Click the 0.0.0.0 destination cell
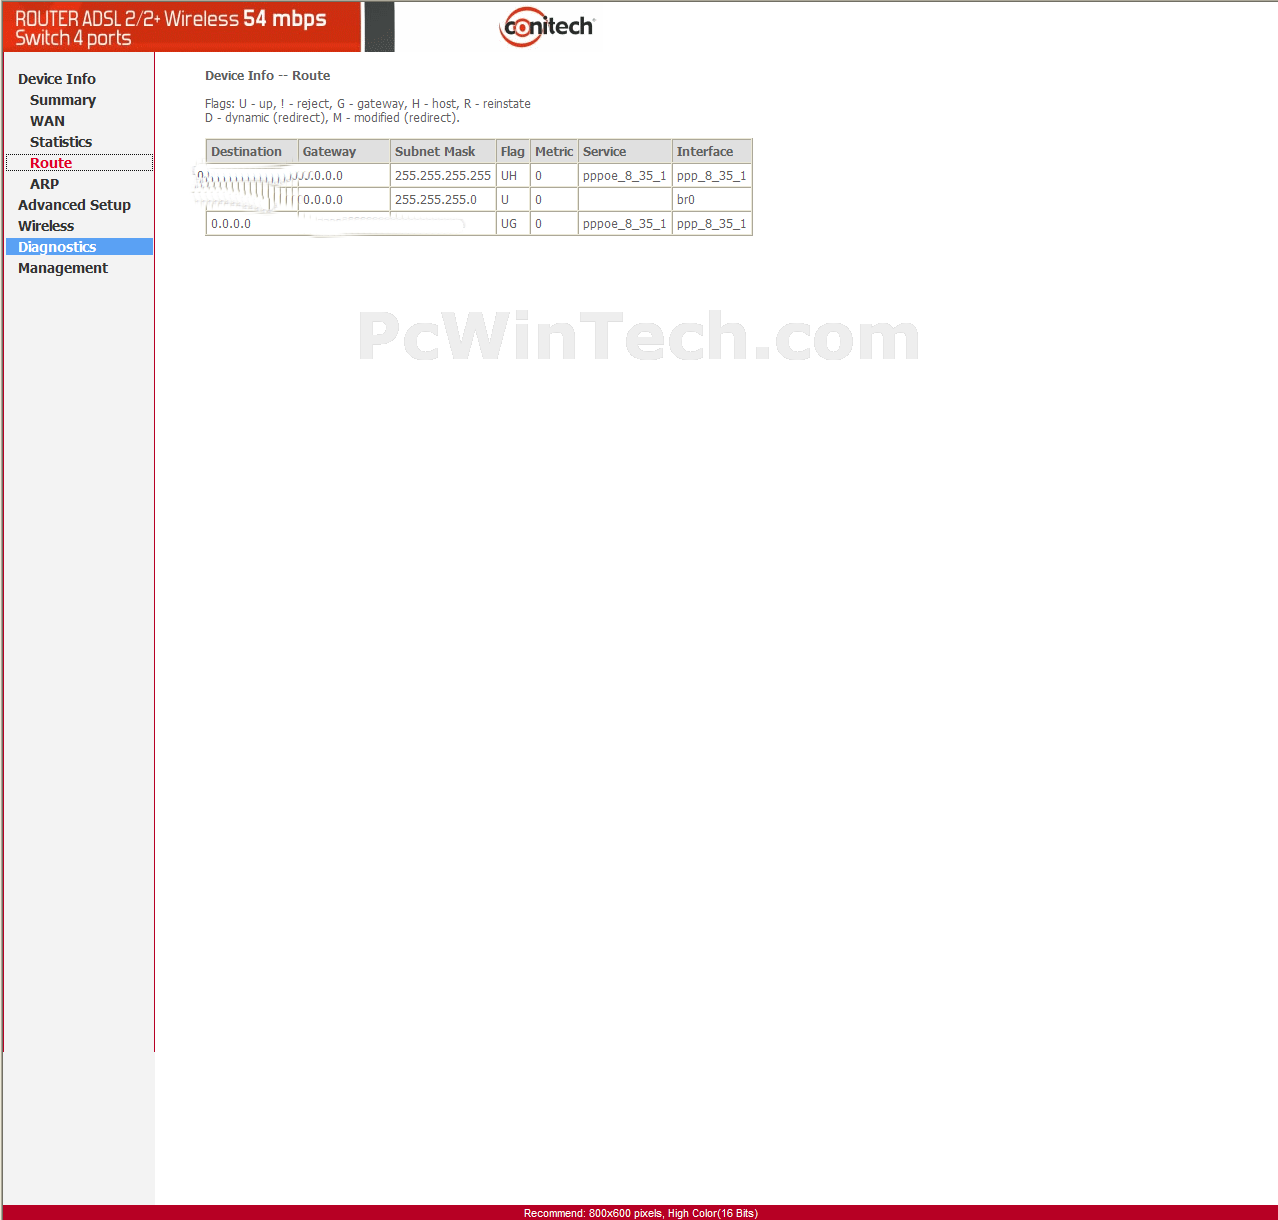The width and height of the screenshot is (1278, 1220). [x=252, y=224]
